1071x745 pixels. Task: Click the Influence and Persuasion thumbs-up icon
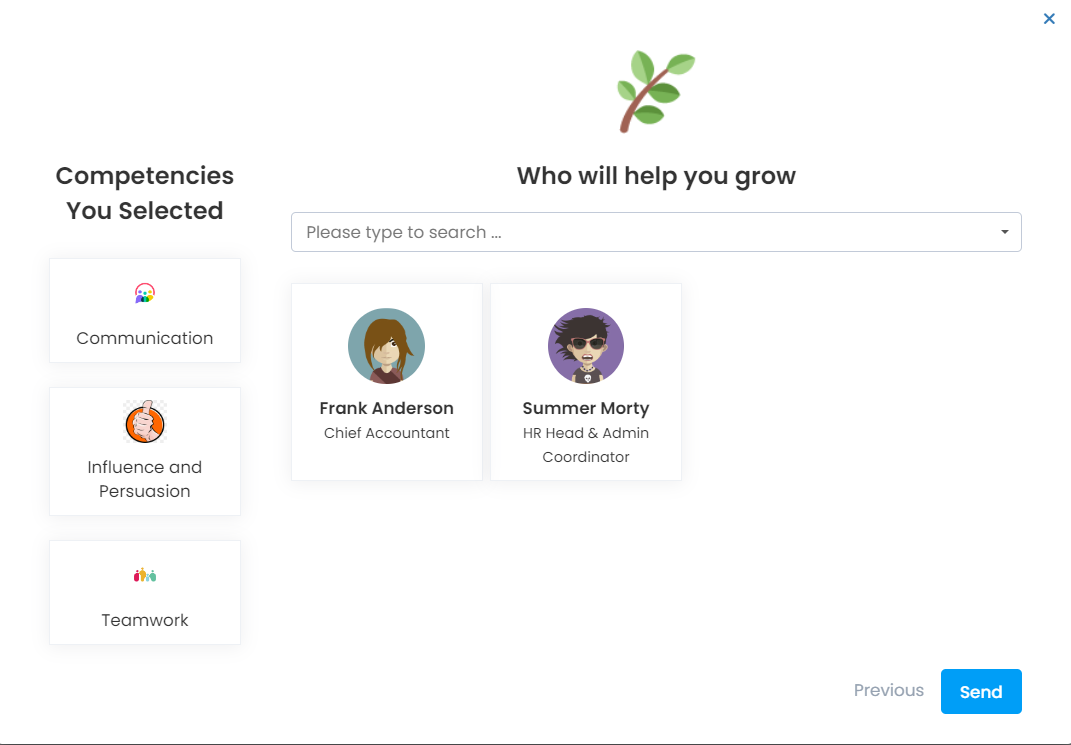[145, 423]
